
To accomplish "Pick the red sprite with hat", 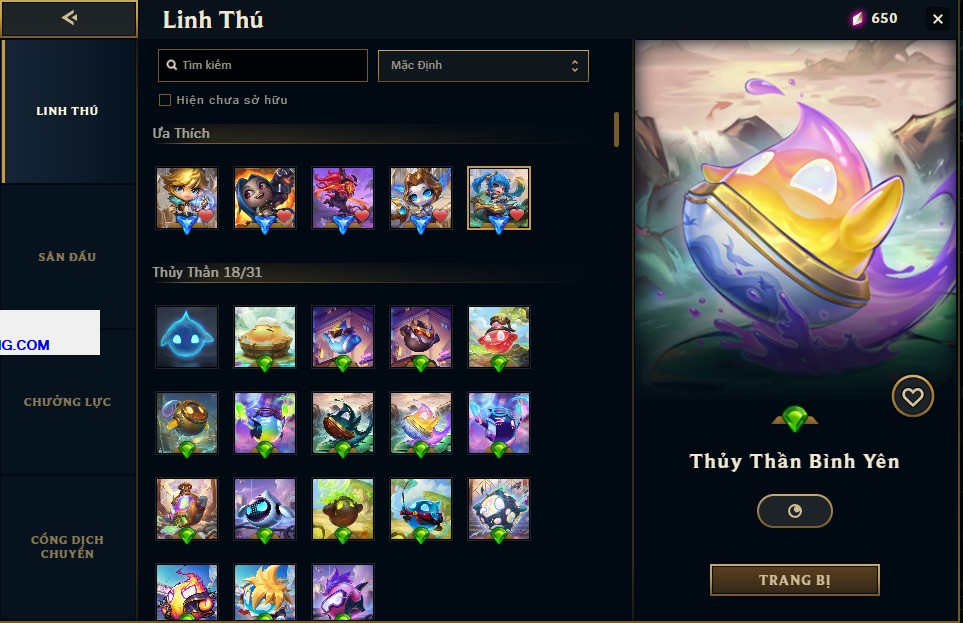I will tap(499, 337).
